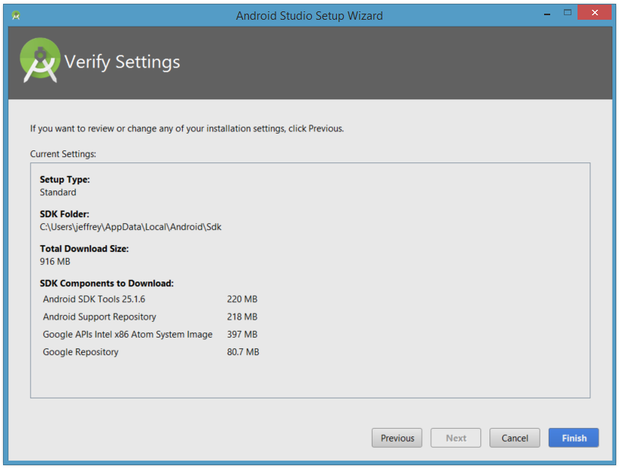The height and width of the screenshot is (469, 620).
Task: Select the Google Repository component row
Action: [x=81, y=352]
